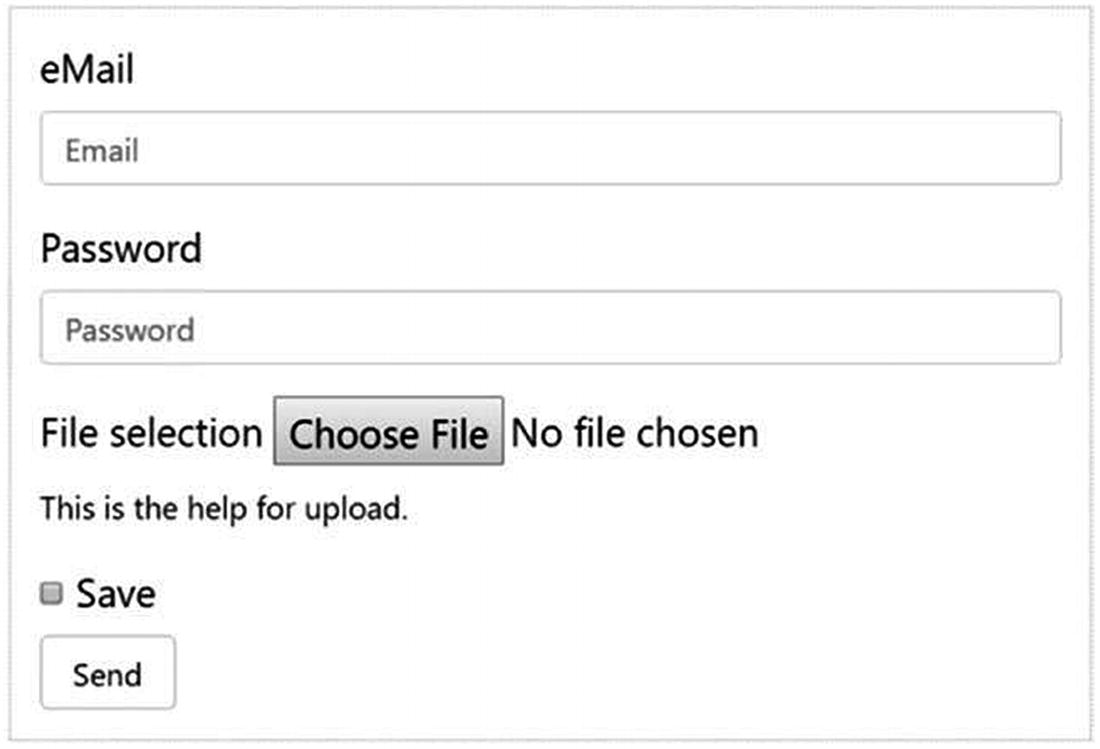
Task: Select the box with Password placeholder
Action: (x=550, y=328)
